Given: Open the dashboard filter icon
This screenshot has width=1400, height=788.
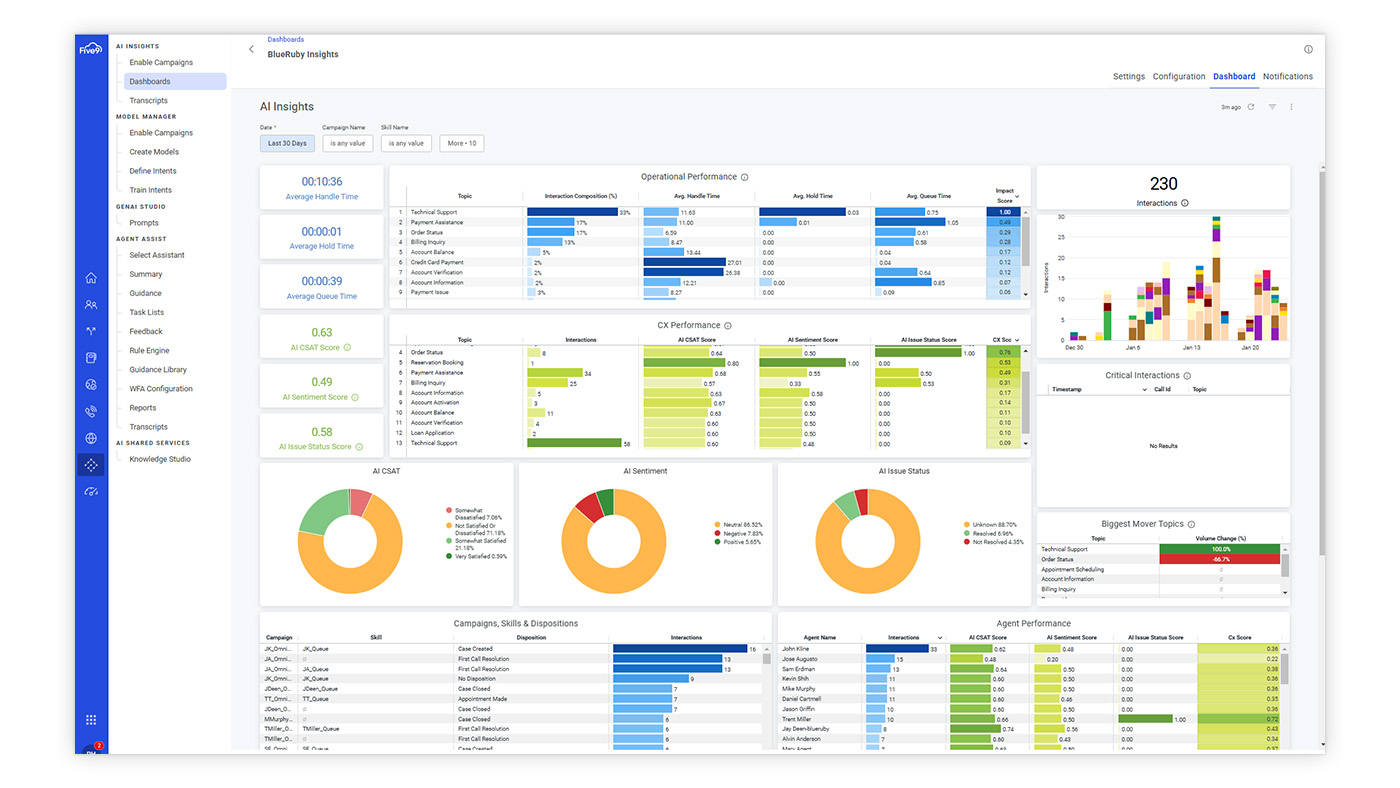Looking at the screenshot, I should click(x=1272, y=107).
